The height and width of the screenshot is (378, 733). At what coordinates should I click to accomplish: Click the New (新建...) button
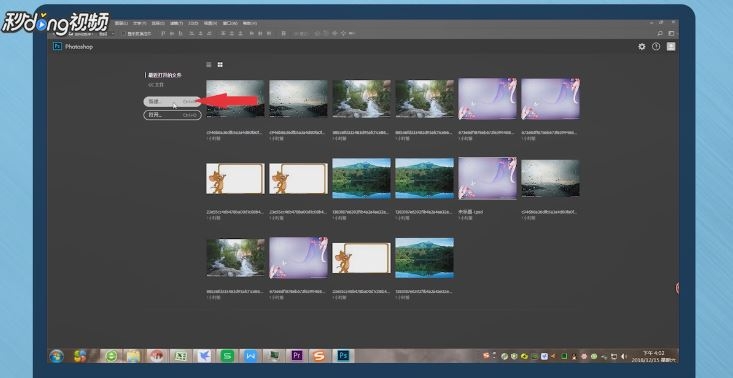point(172,101)
